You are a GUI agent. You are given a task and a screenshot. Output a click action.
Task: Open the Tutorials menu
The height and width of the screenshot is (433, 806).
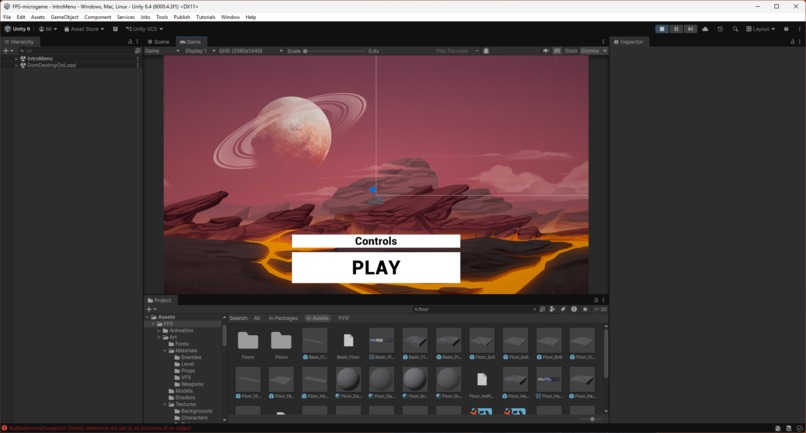tap(206, 17)
